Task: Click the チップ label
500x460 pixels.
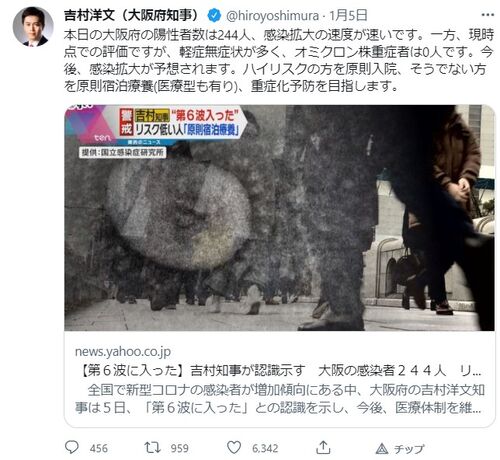Action: [x=409, y=449]
